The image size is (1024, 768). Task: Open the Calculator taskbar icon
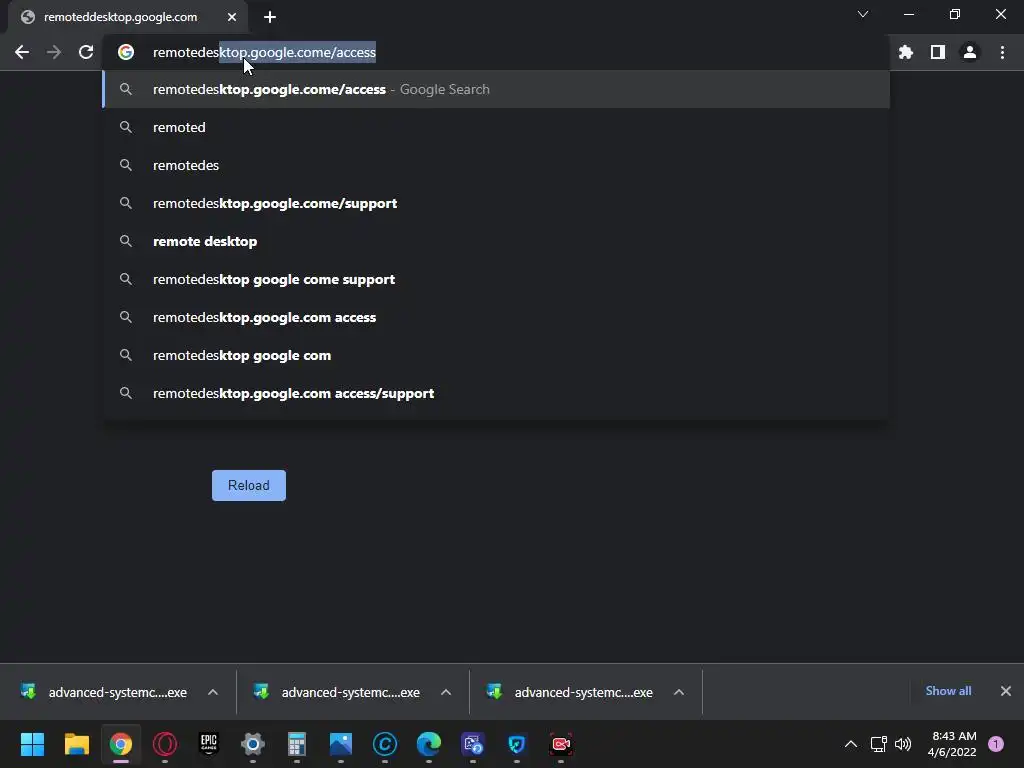296,744
